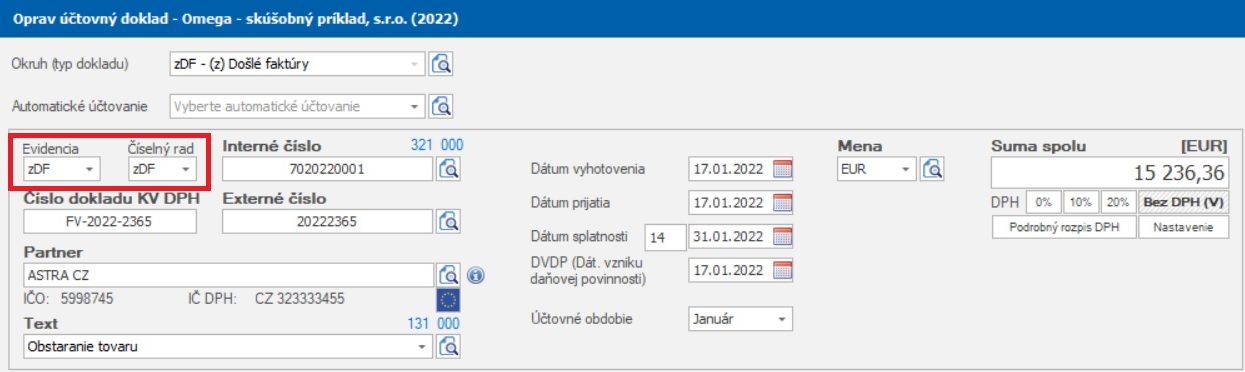
Task: Open lookup icon next to Okruh dropdown
Action: pos(442,64)
